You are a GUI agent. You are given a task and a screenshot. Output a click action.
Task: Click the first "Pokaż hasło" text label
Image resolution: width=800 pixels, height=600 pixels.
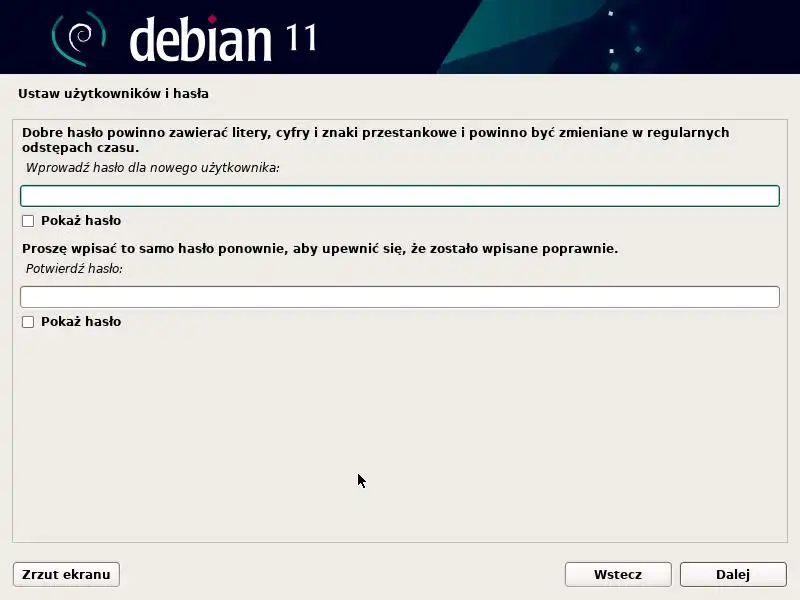(81, 221)
